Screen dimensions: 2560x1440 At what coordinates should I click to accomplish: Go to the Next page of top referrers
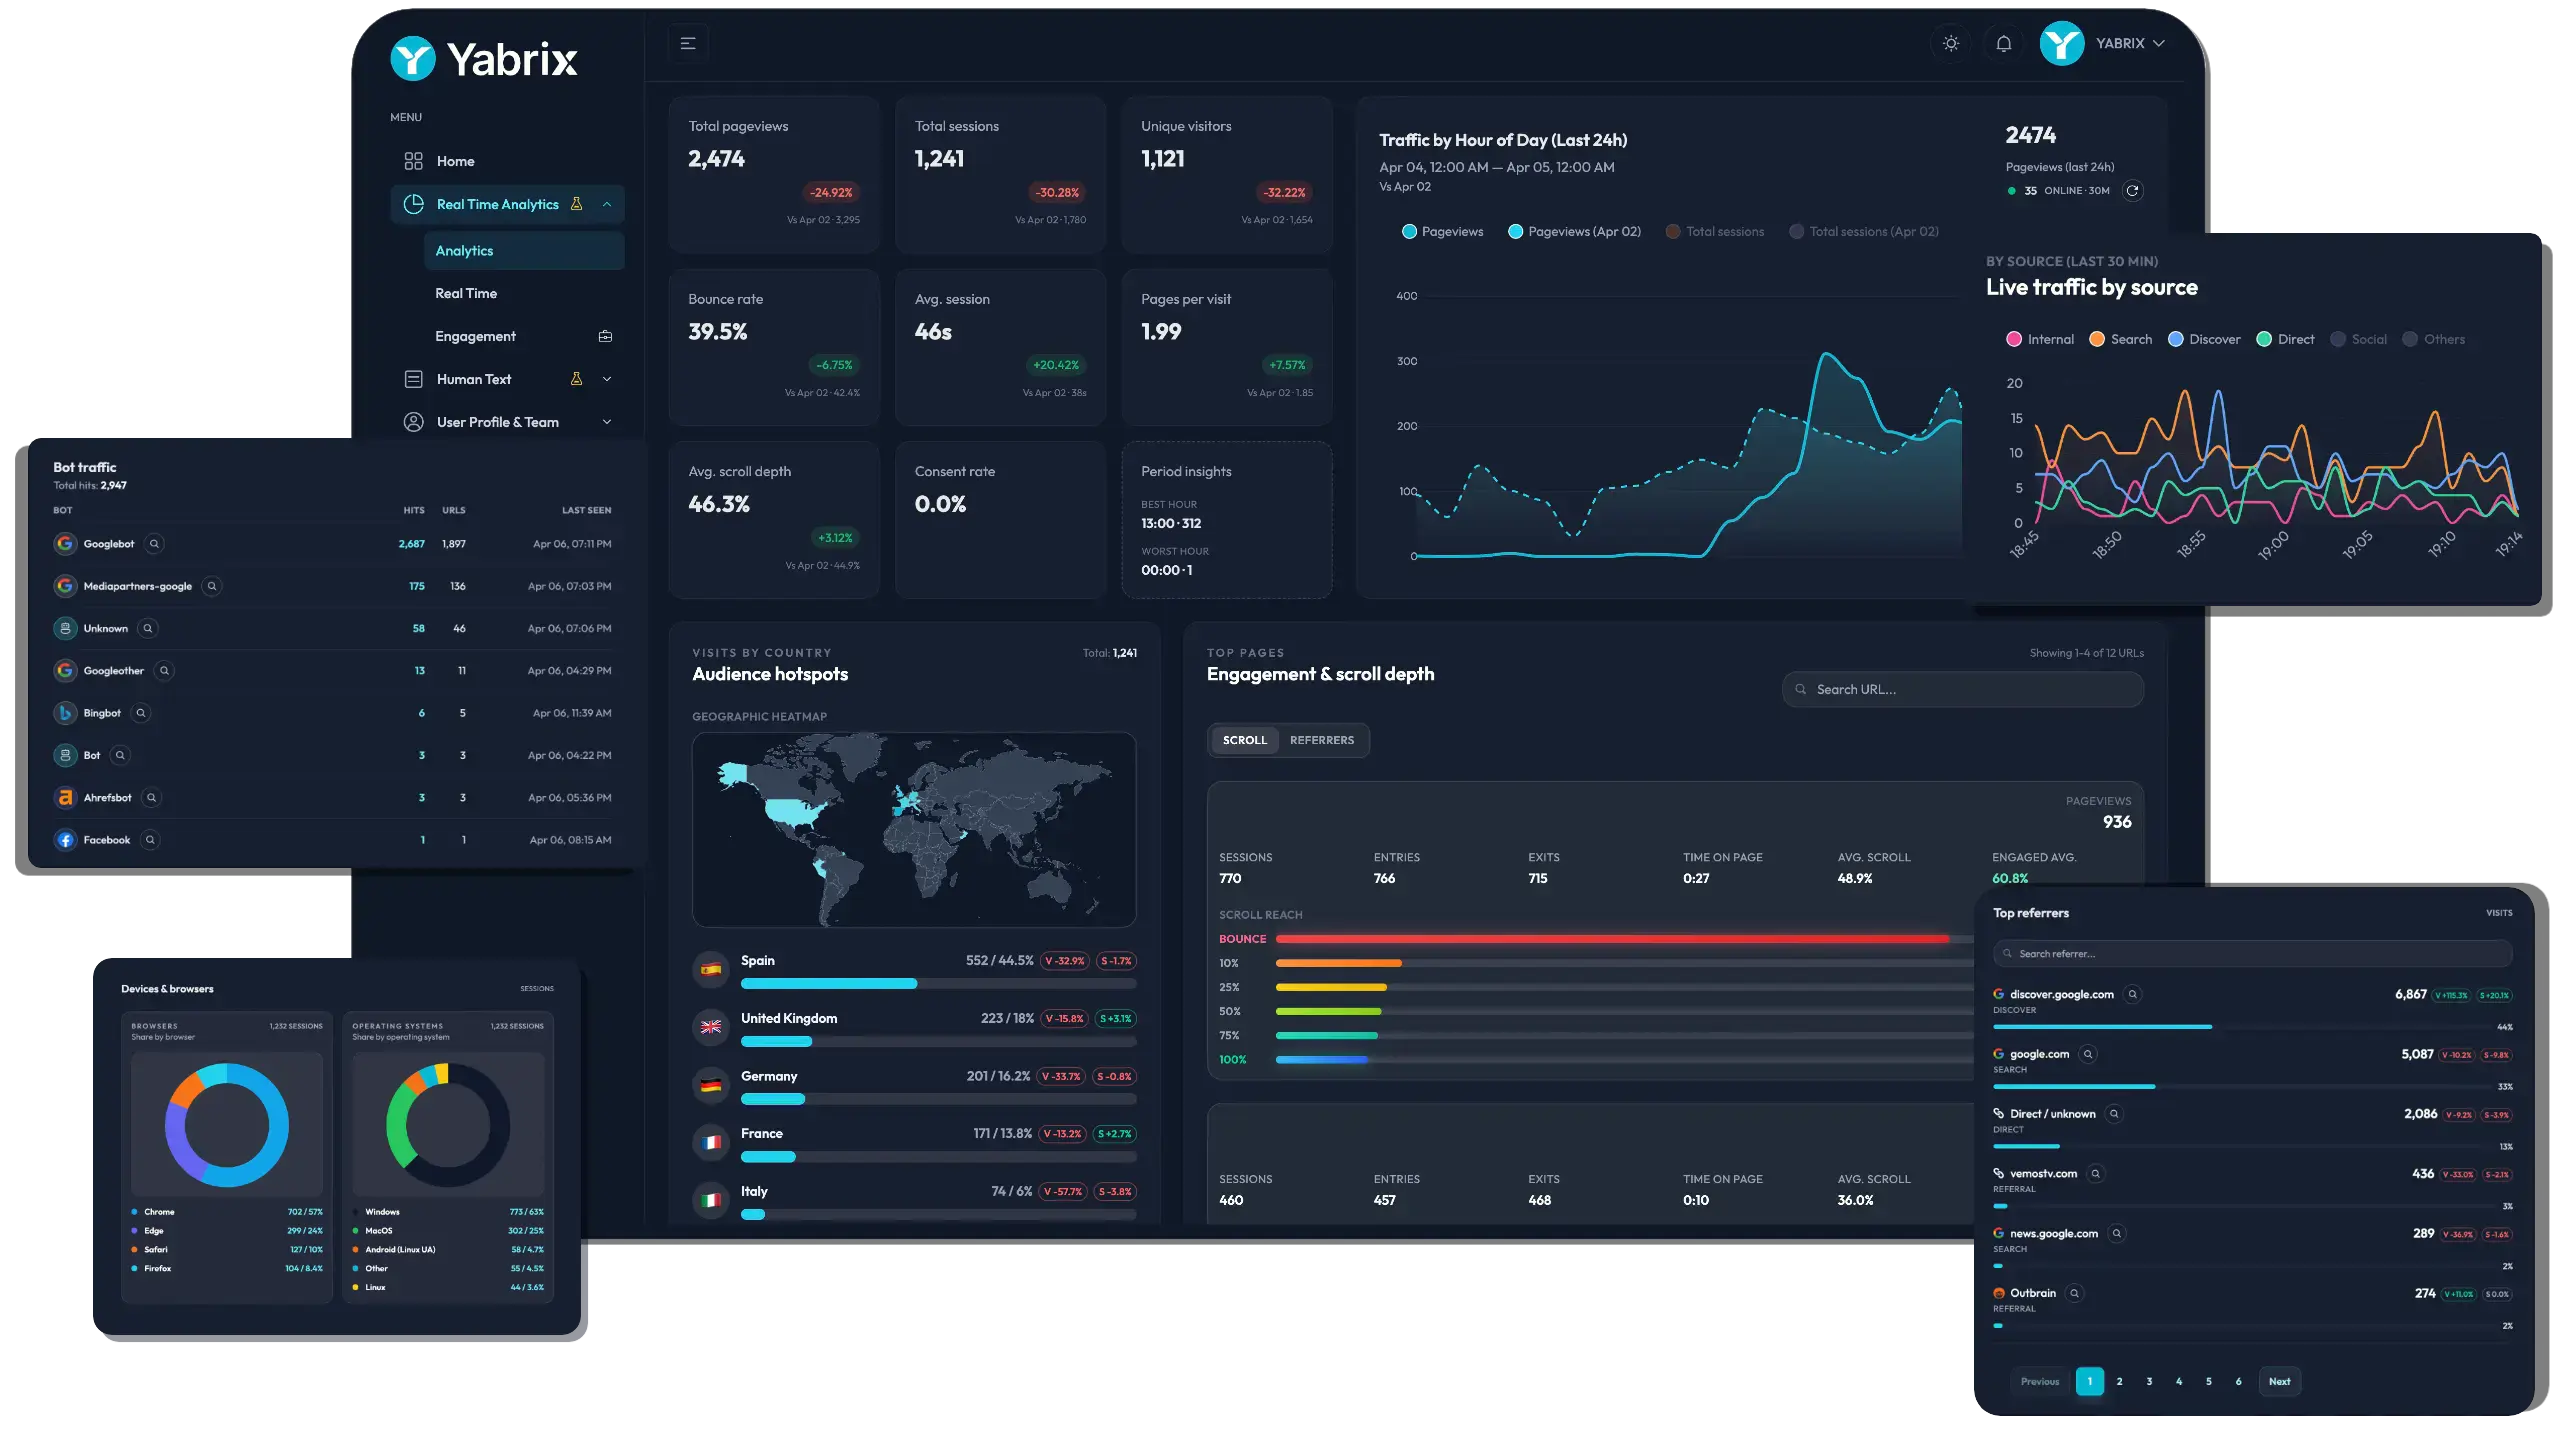click(2280, 1381)
